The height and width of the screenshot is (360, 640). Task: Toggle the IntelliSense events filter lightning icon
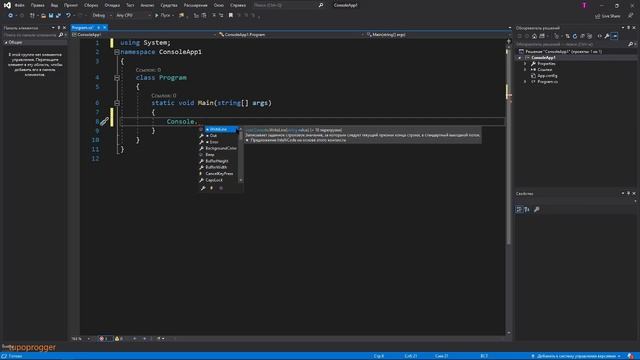click(211, 188)
